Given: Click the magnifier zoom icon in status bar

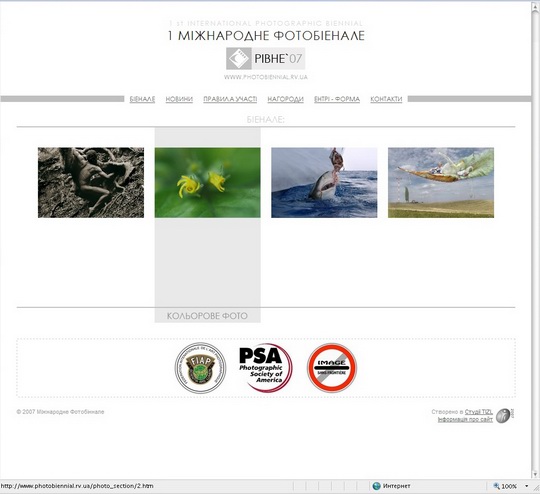Looking at the screenshot, I should (x=496, y=486).
